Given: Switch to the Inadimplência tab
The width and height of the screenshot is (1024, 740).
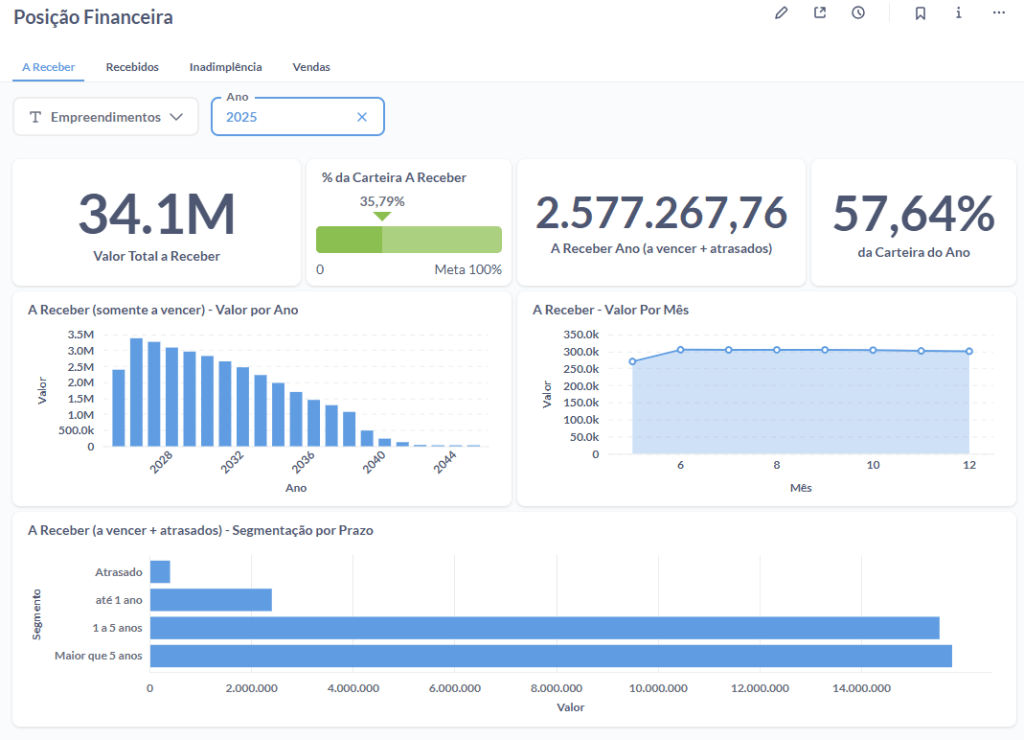Looking at the screenshot, I should click(225, 67).
